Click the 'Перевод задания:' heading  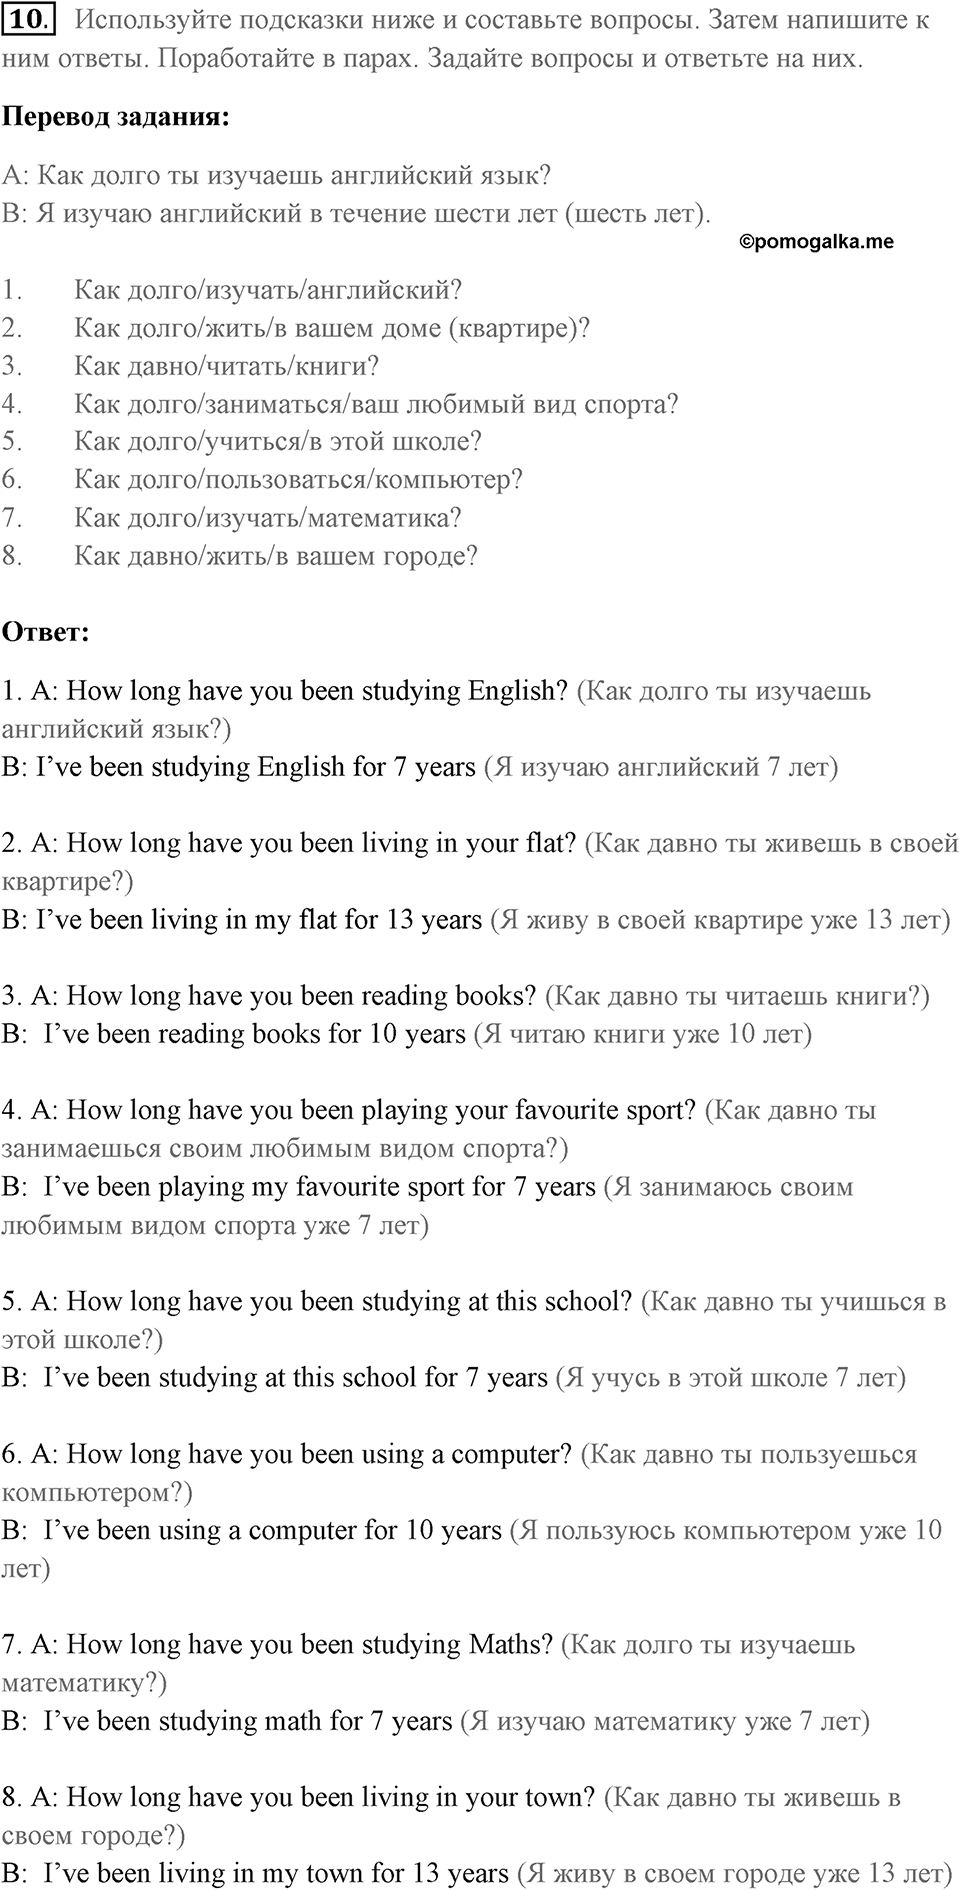[116, 117]
